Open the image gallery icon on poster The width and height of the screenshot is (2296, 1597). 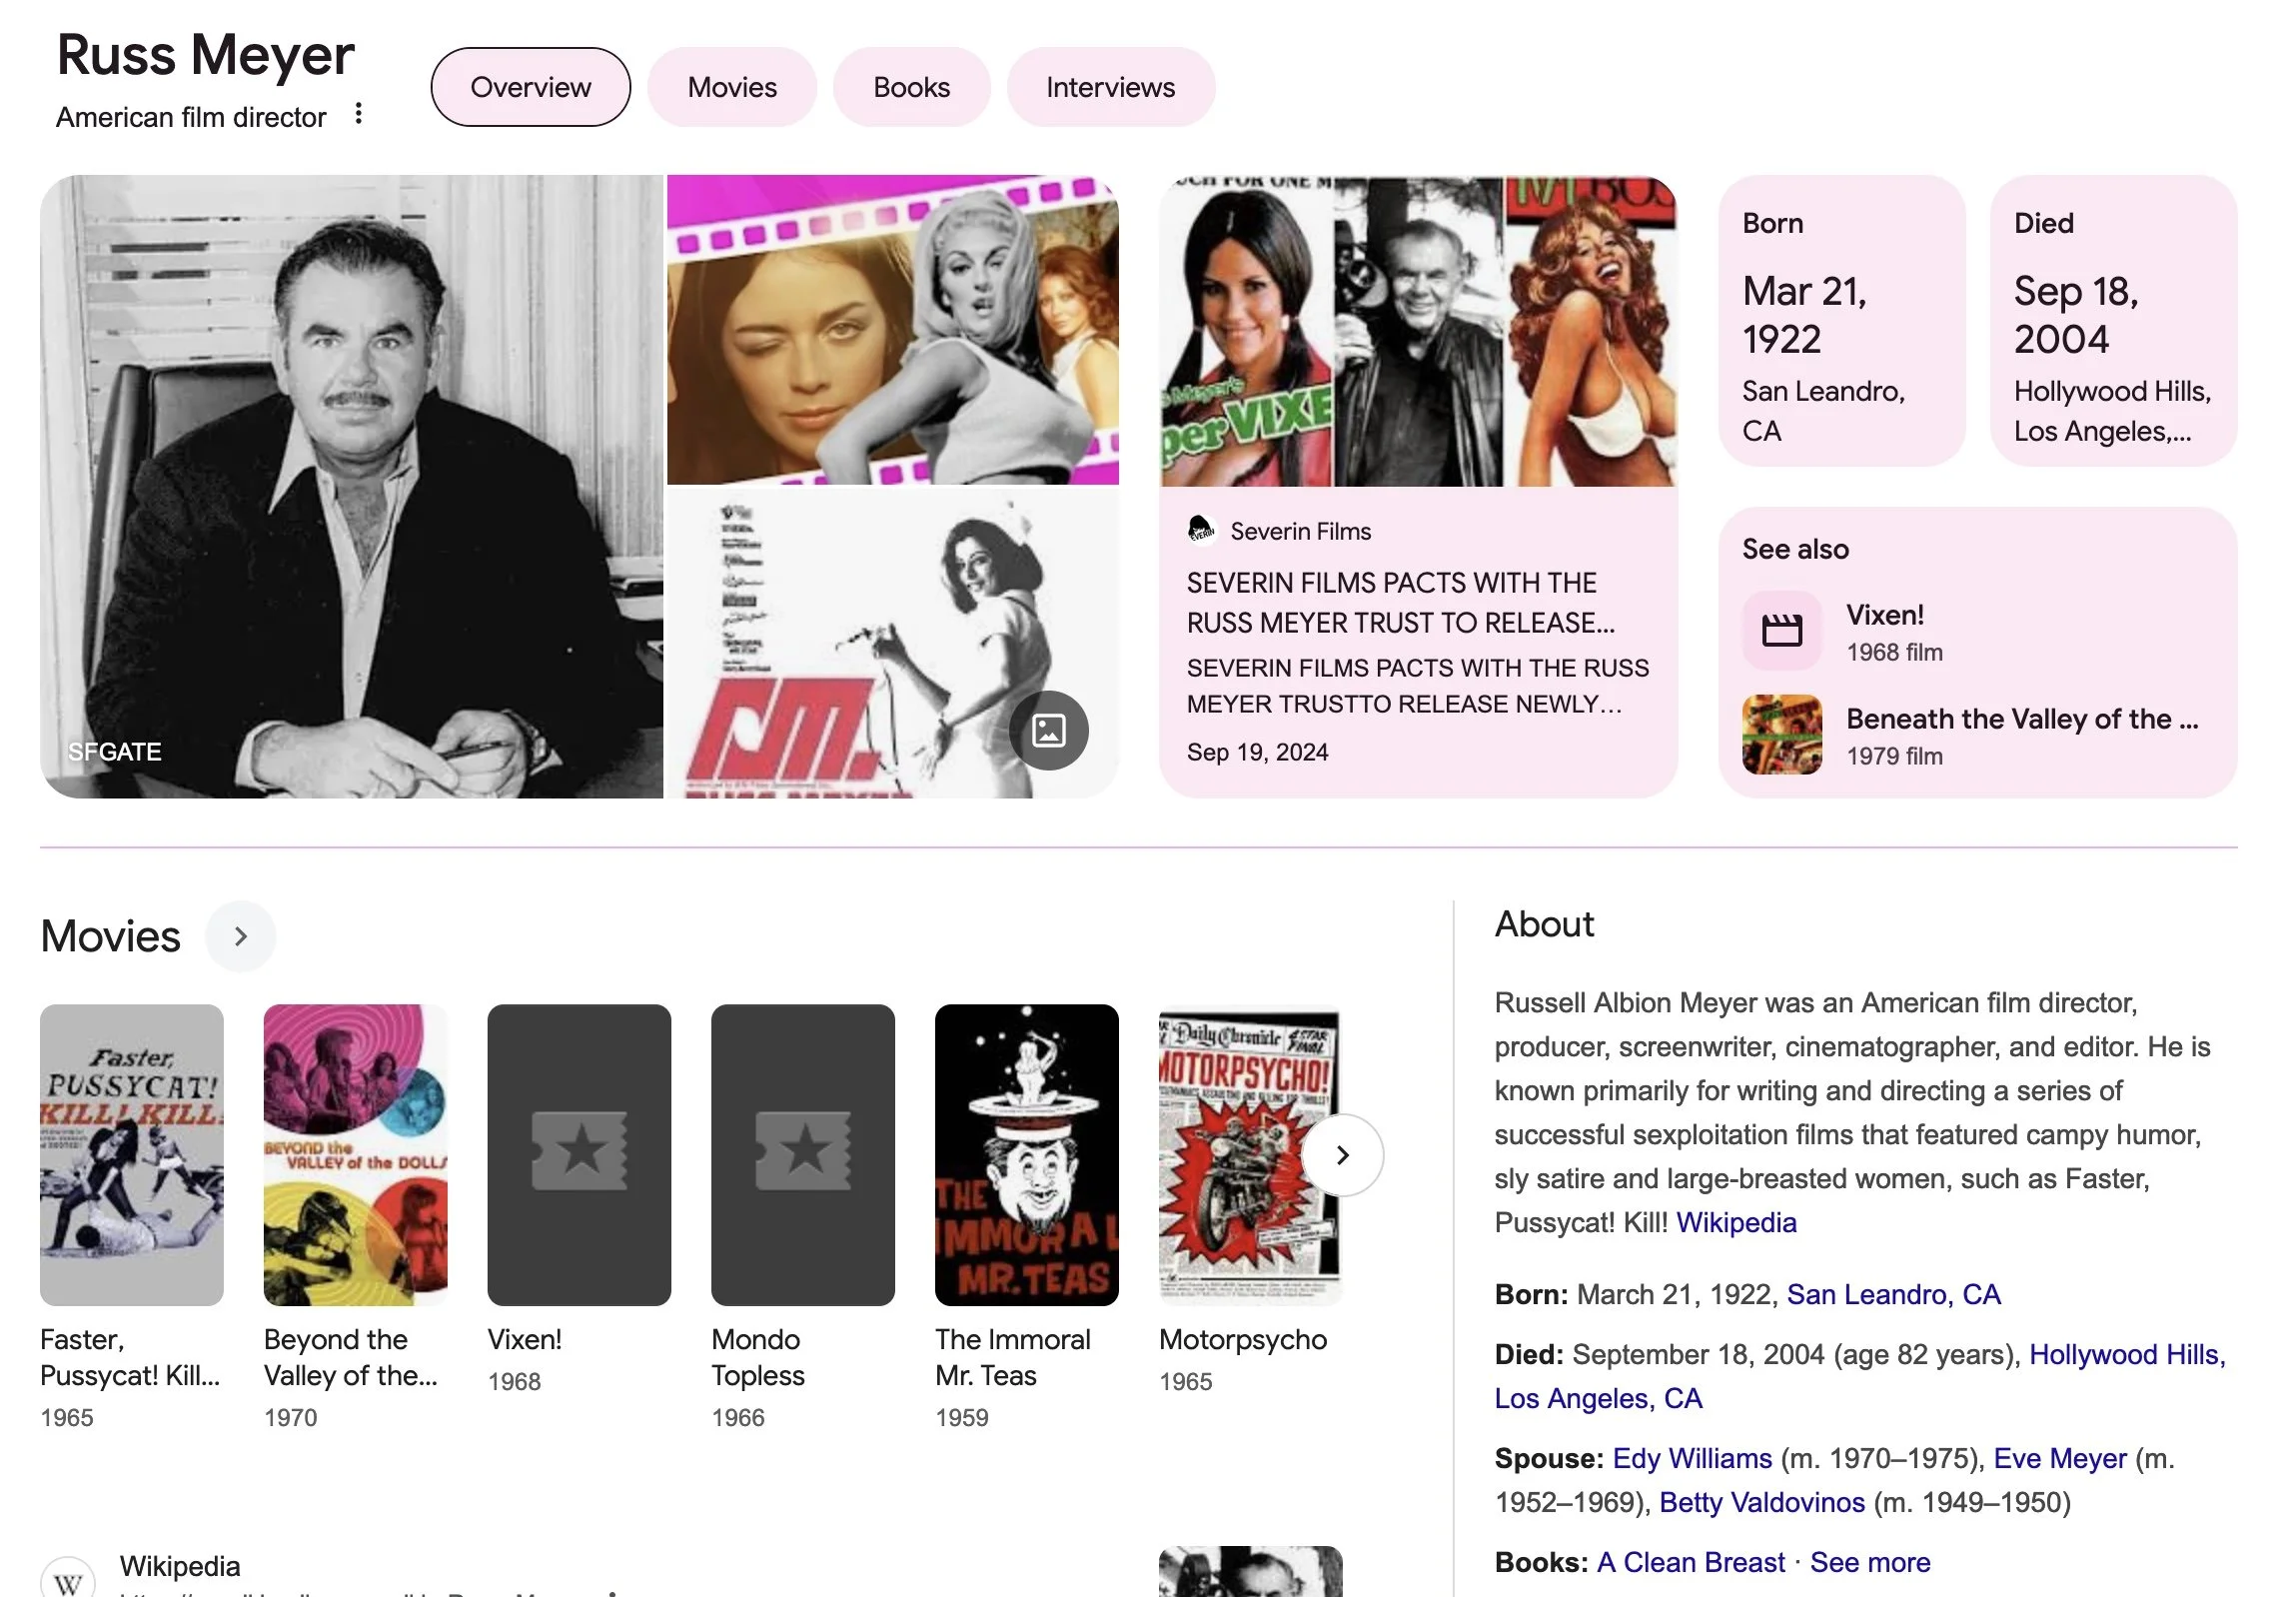click(1048, 730)
